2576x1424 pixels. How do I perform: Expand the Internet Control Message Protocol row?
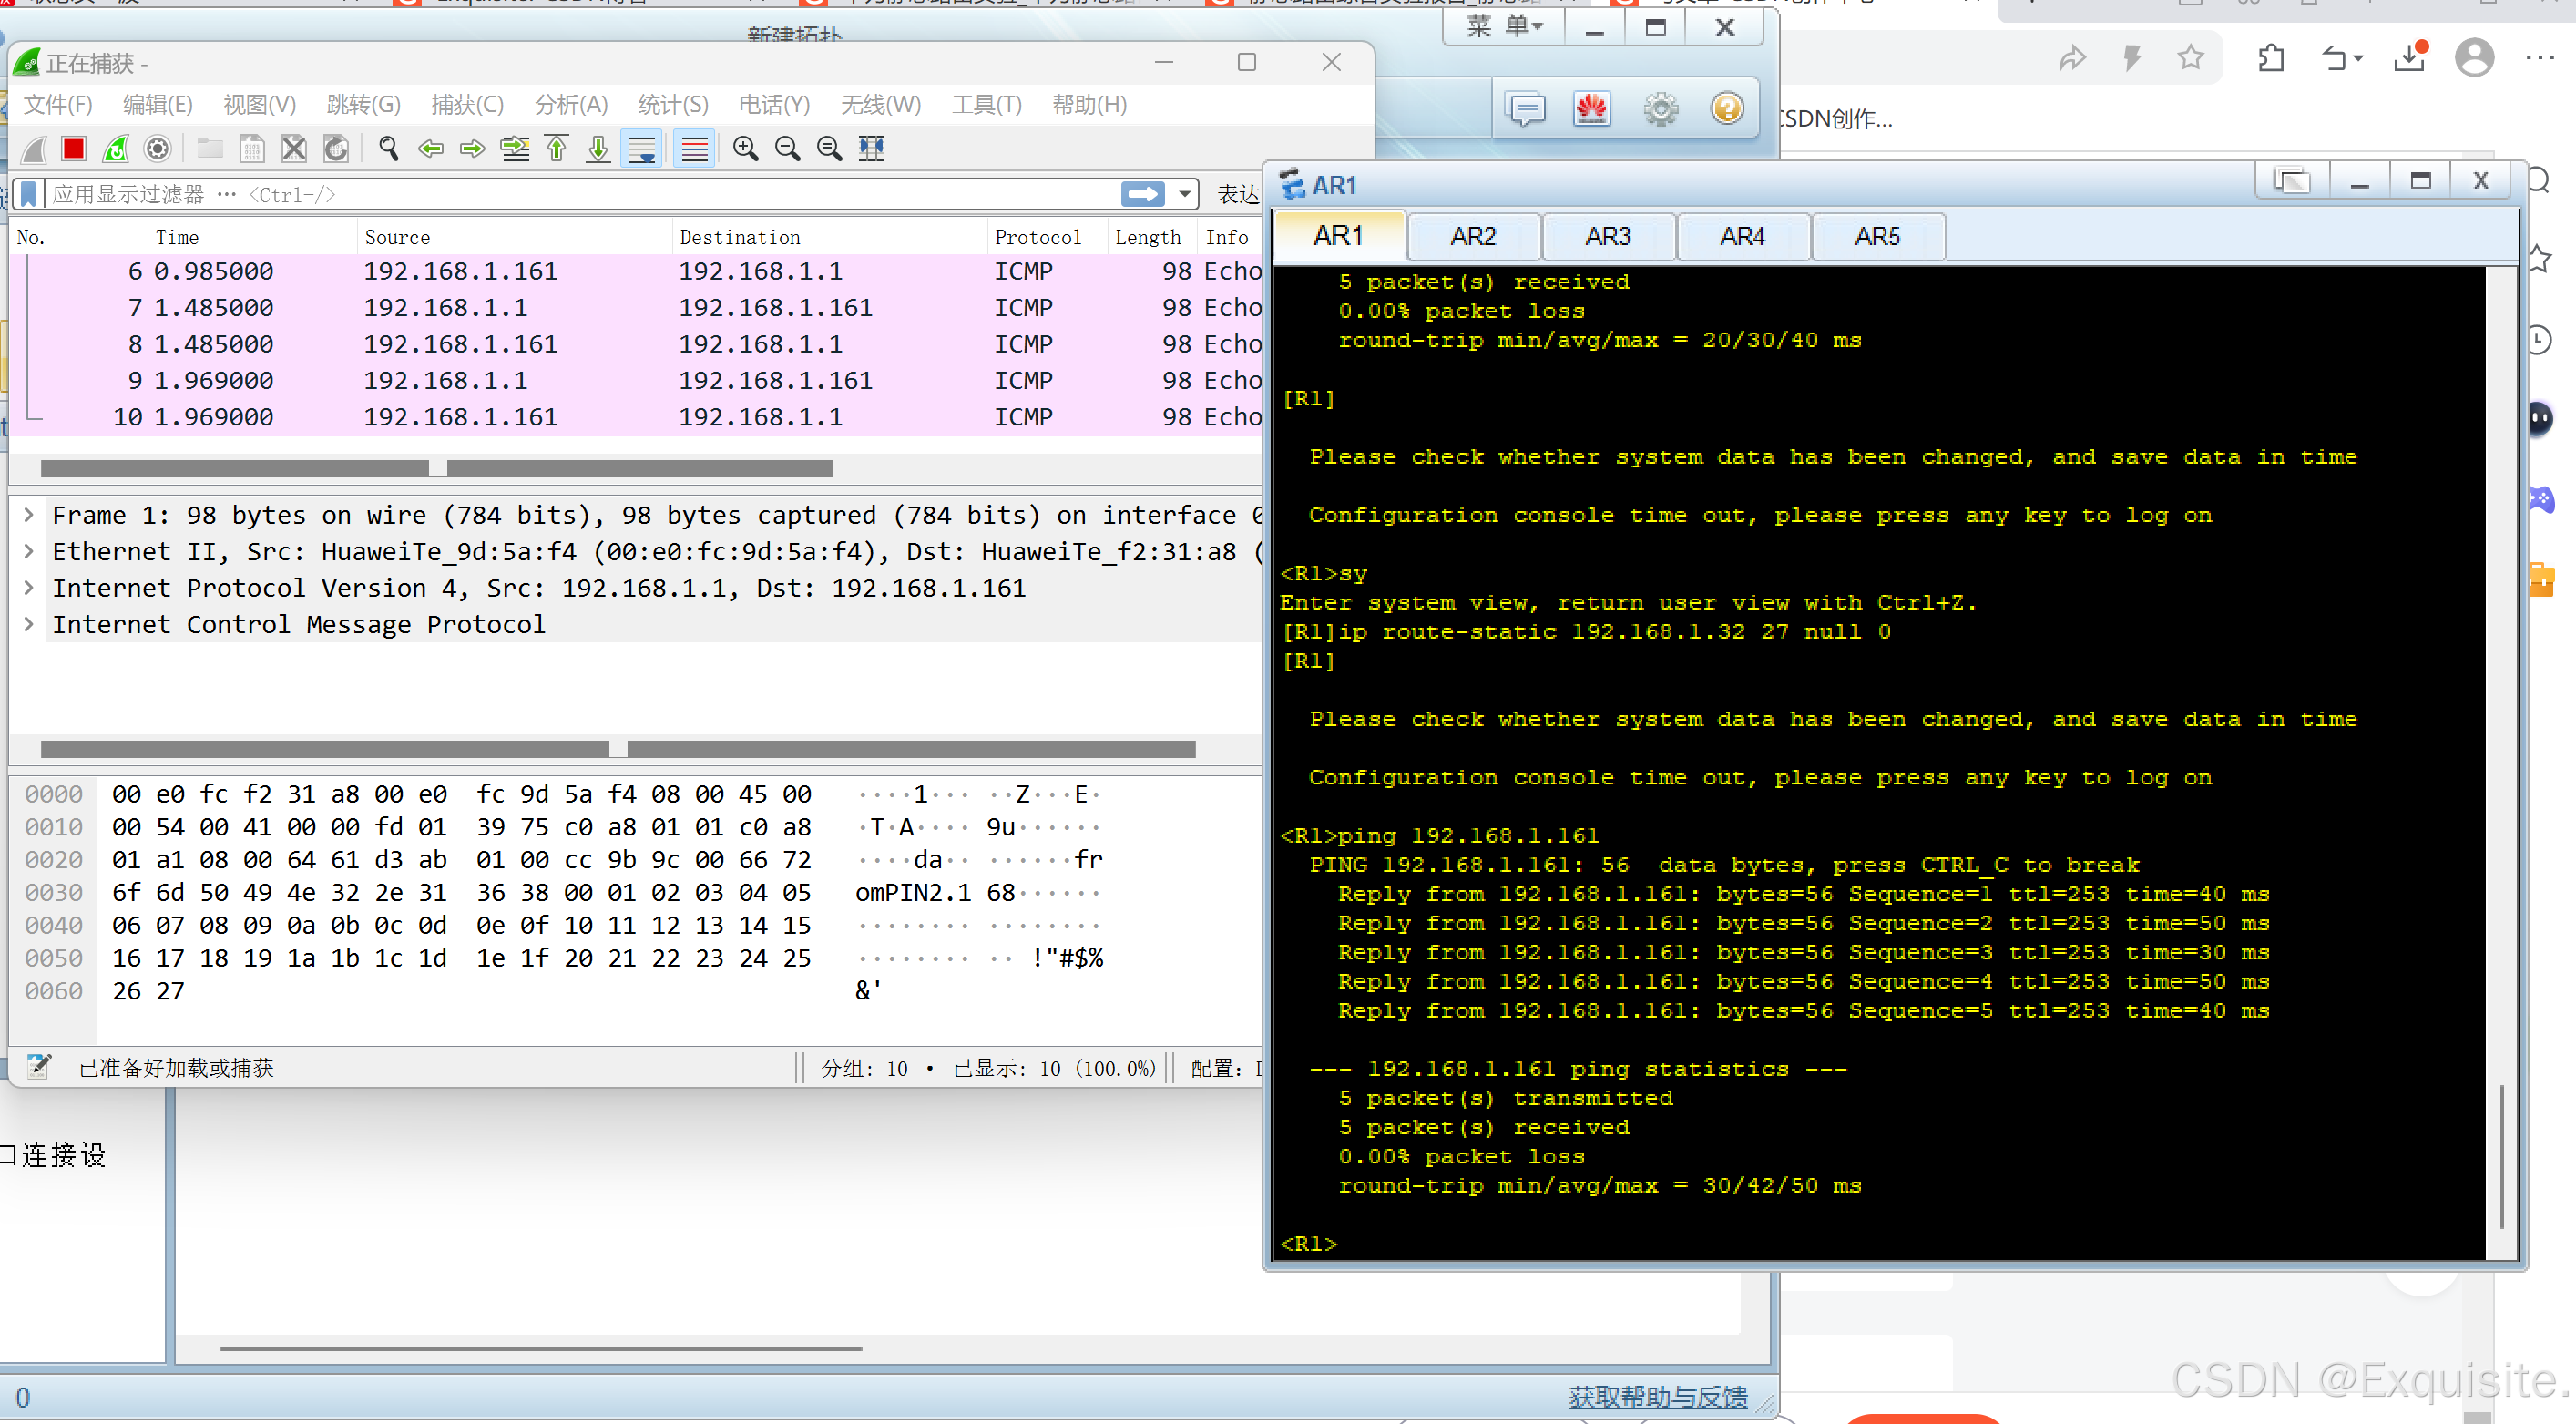(29, 624)
